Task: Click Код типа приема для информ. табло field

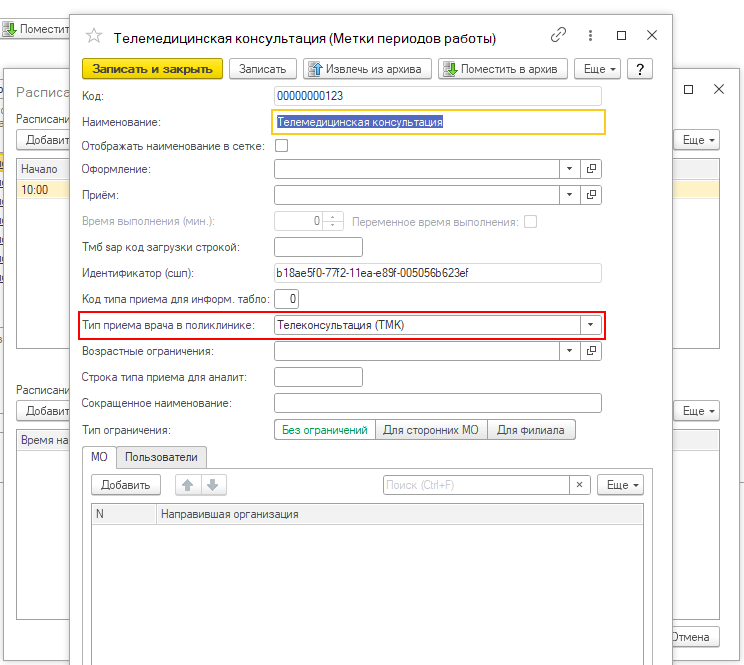Action: (287, 299)
